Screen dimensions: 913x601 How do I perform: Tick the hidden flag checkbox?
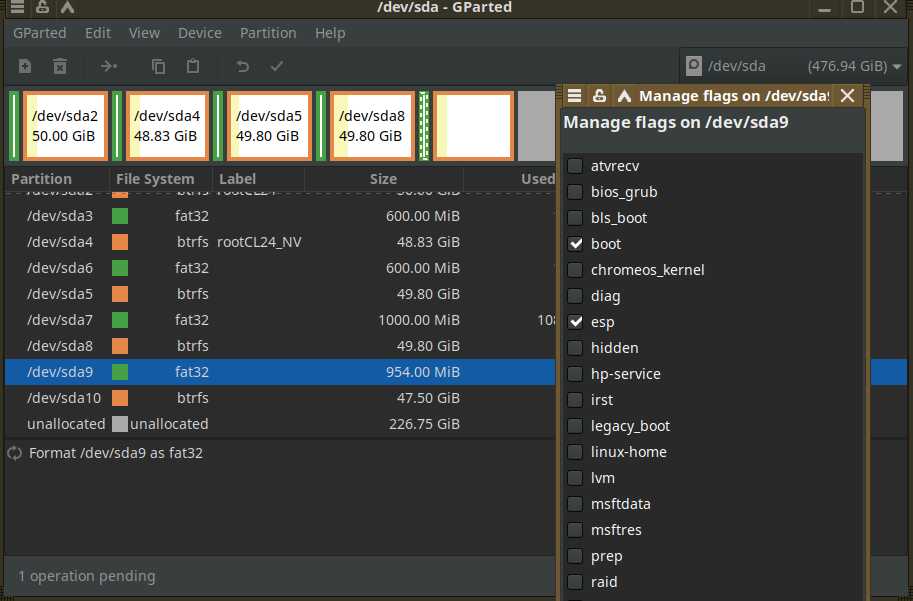pyautogui.click(x=575, y=348)
